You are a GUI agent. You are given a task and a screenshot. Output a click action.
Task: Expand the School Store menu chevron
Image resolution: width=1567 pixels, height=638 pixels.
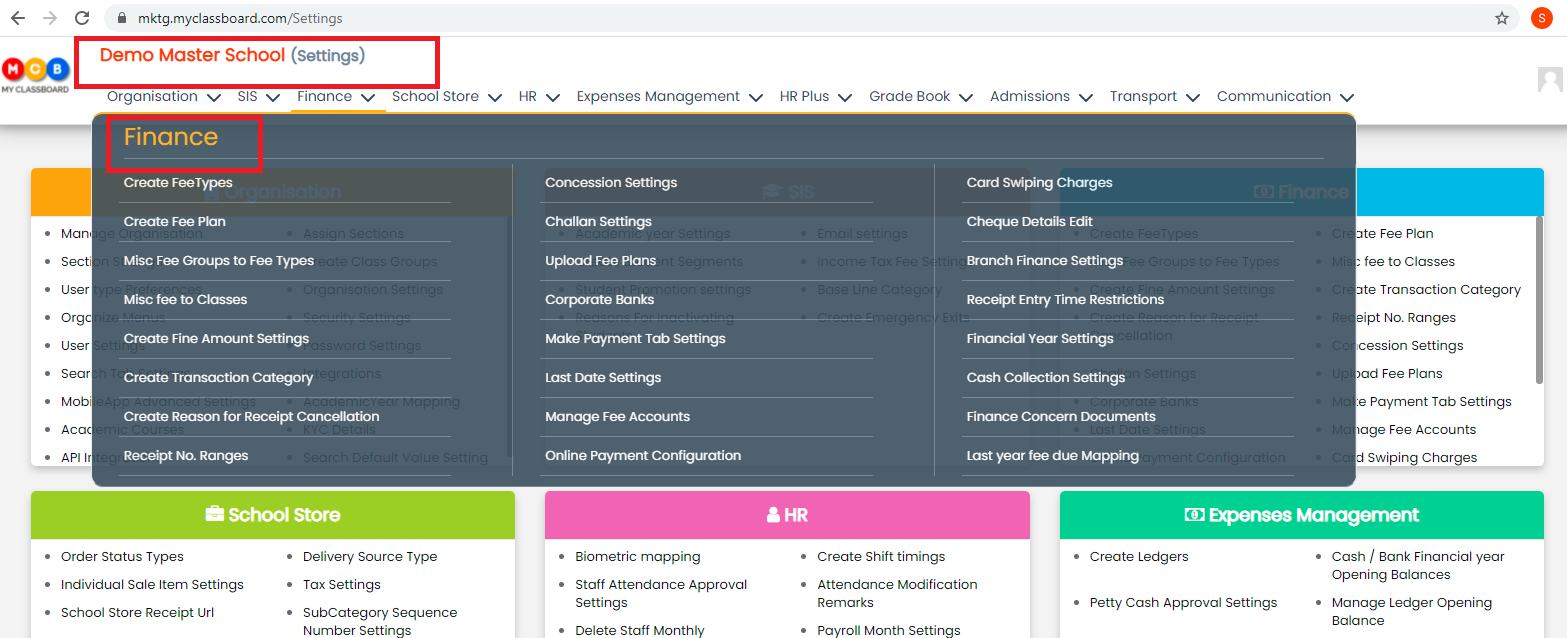497,98
